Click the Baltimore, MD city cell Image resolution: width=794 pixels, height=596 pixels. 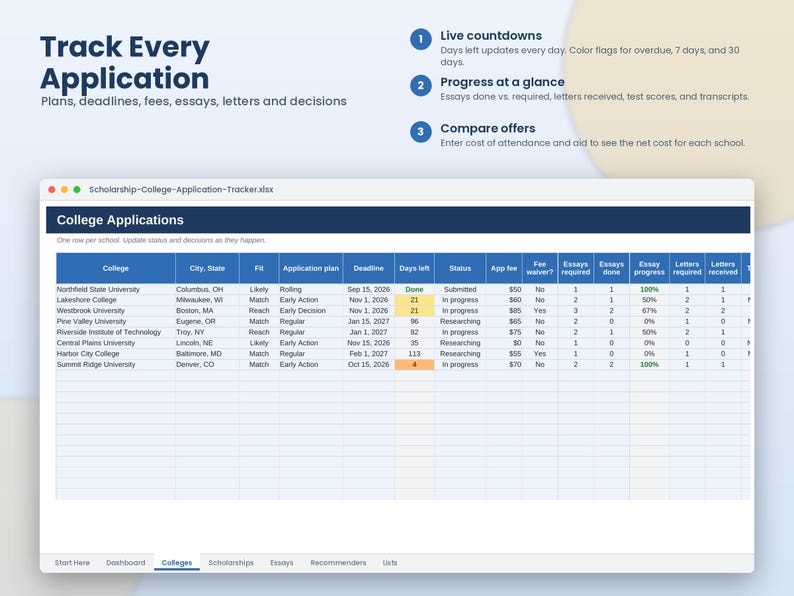point(207,353)
